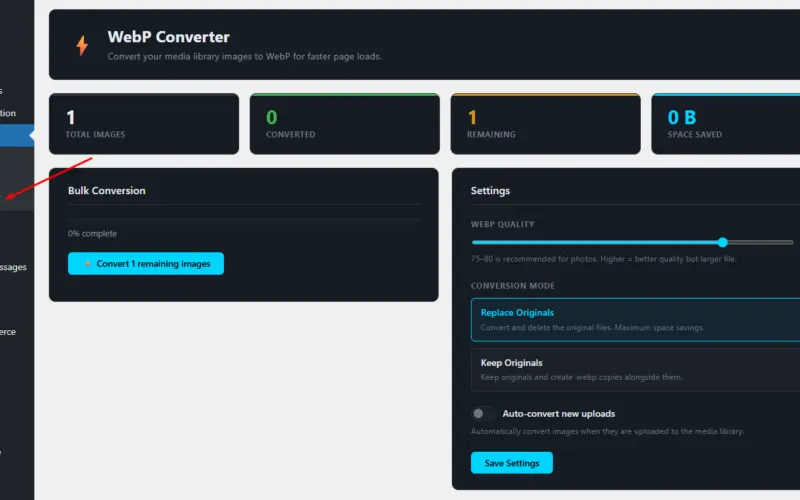800x500 pixels.
Task: Click the Save Settings button
Action: [x=512, y=463]
